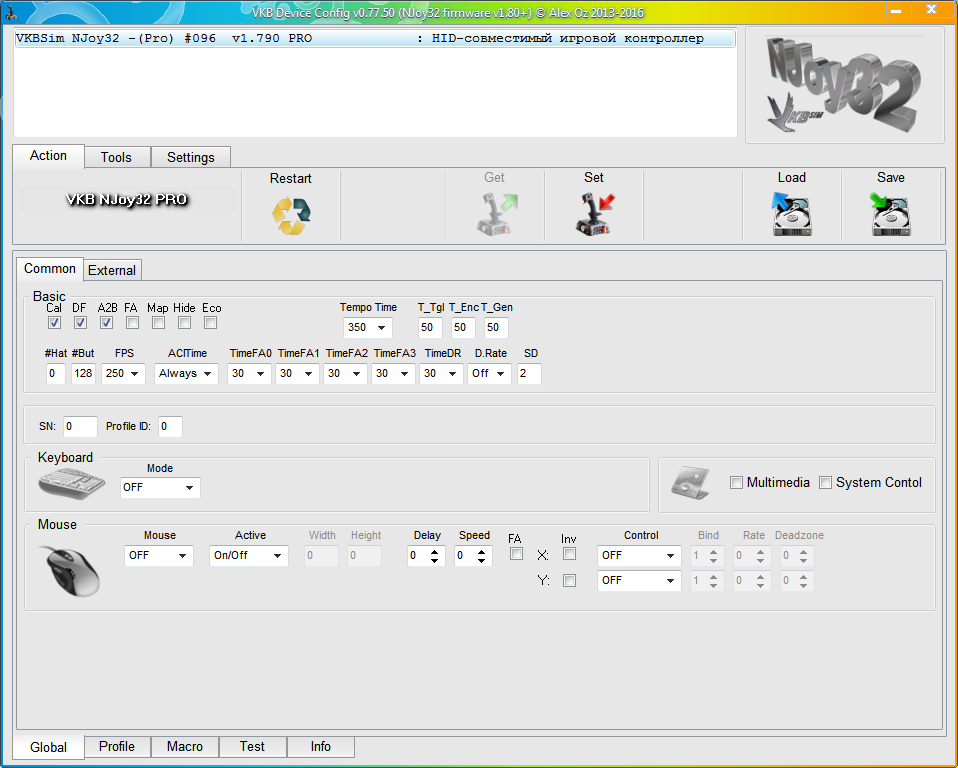This screenshot has height=768, width=958.
Task: Increase the mouse Delay value
Action: point(434,552)
